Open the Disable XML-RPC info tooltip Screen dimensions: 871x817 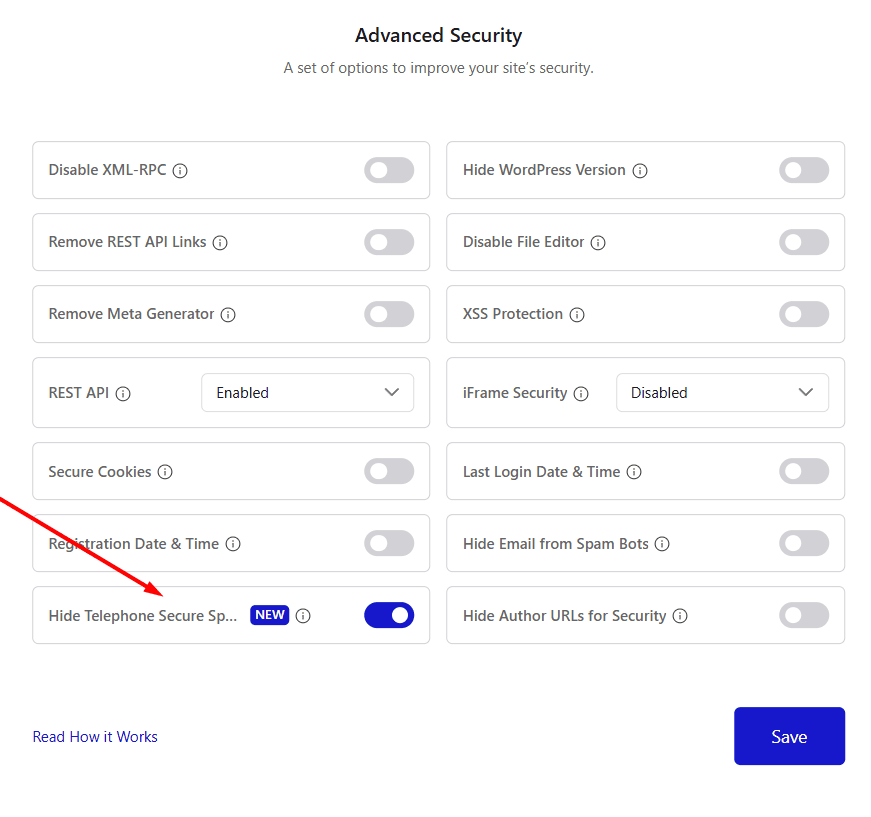180,170
